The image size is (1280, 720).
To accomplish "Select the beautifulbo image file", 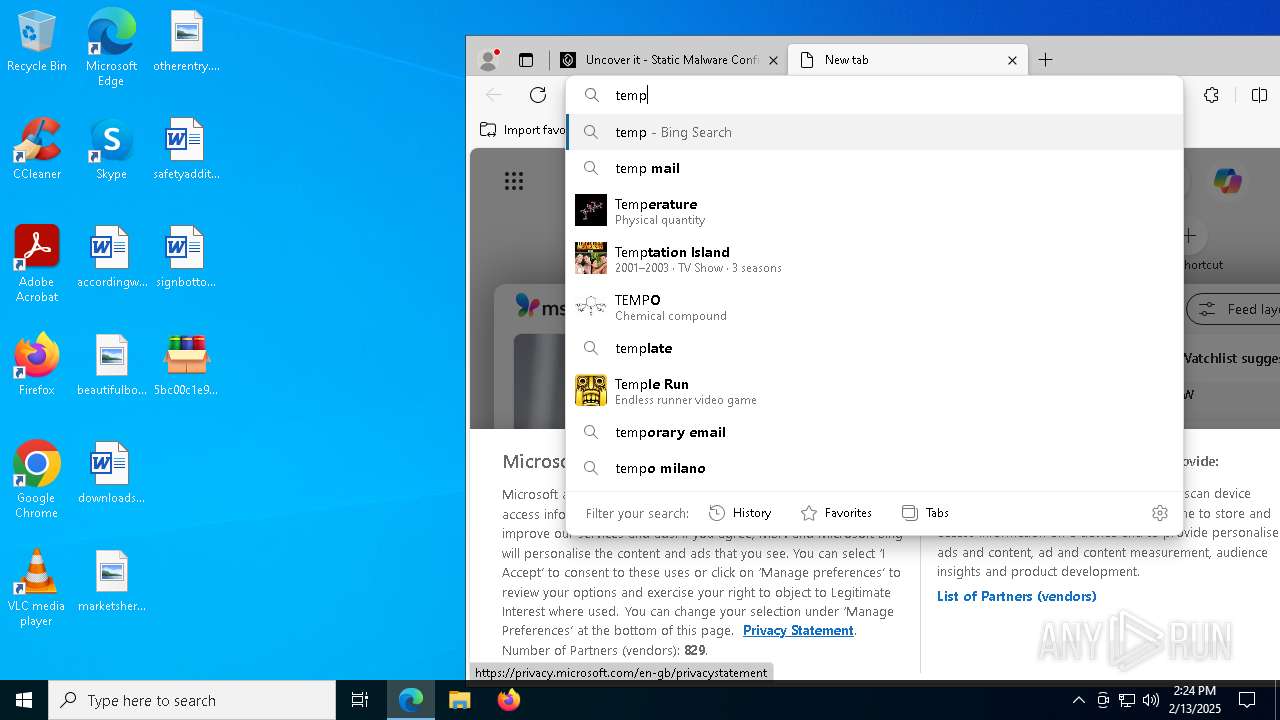I will pos(111,366).
